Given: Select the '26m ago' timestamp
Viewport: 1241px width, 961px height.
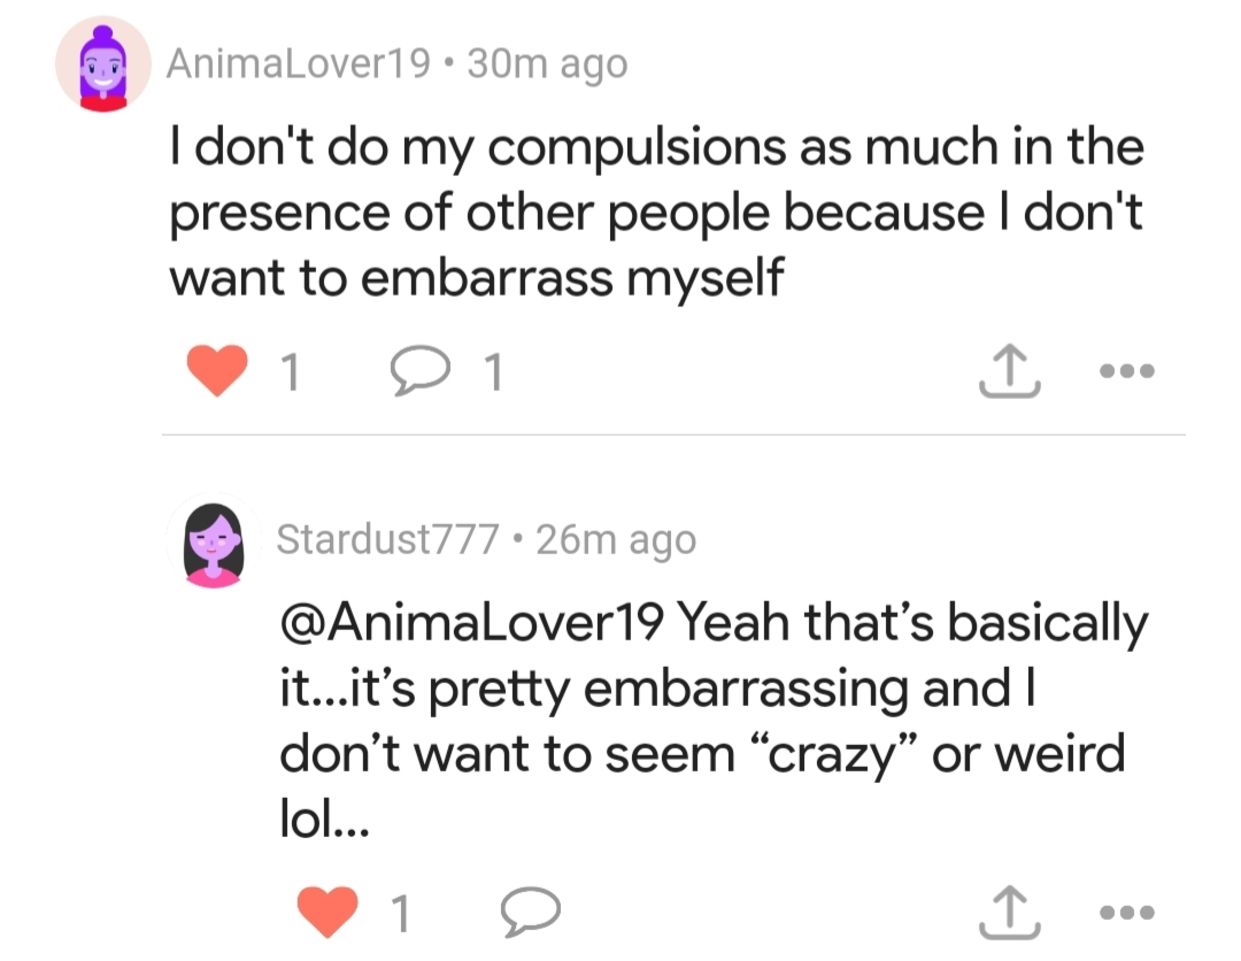Looking at the screenshot, I should pyautogui.click(x=616, y=539).
